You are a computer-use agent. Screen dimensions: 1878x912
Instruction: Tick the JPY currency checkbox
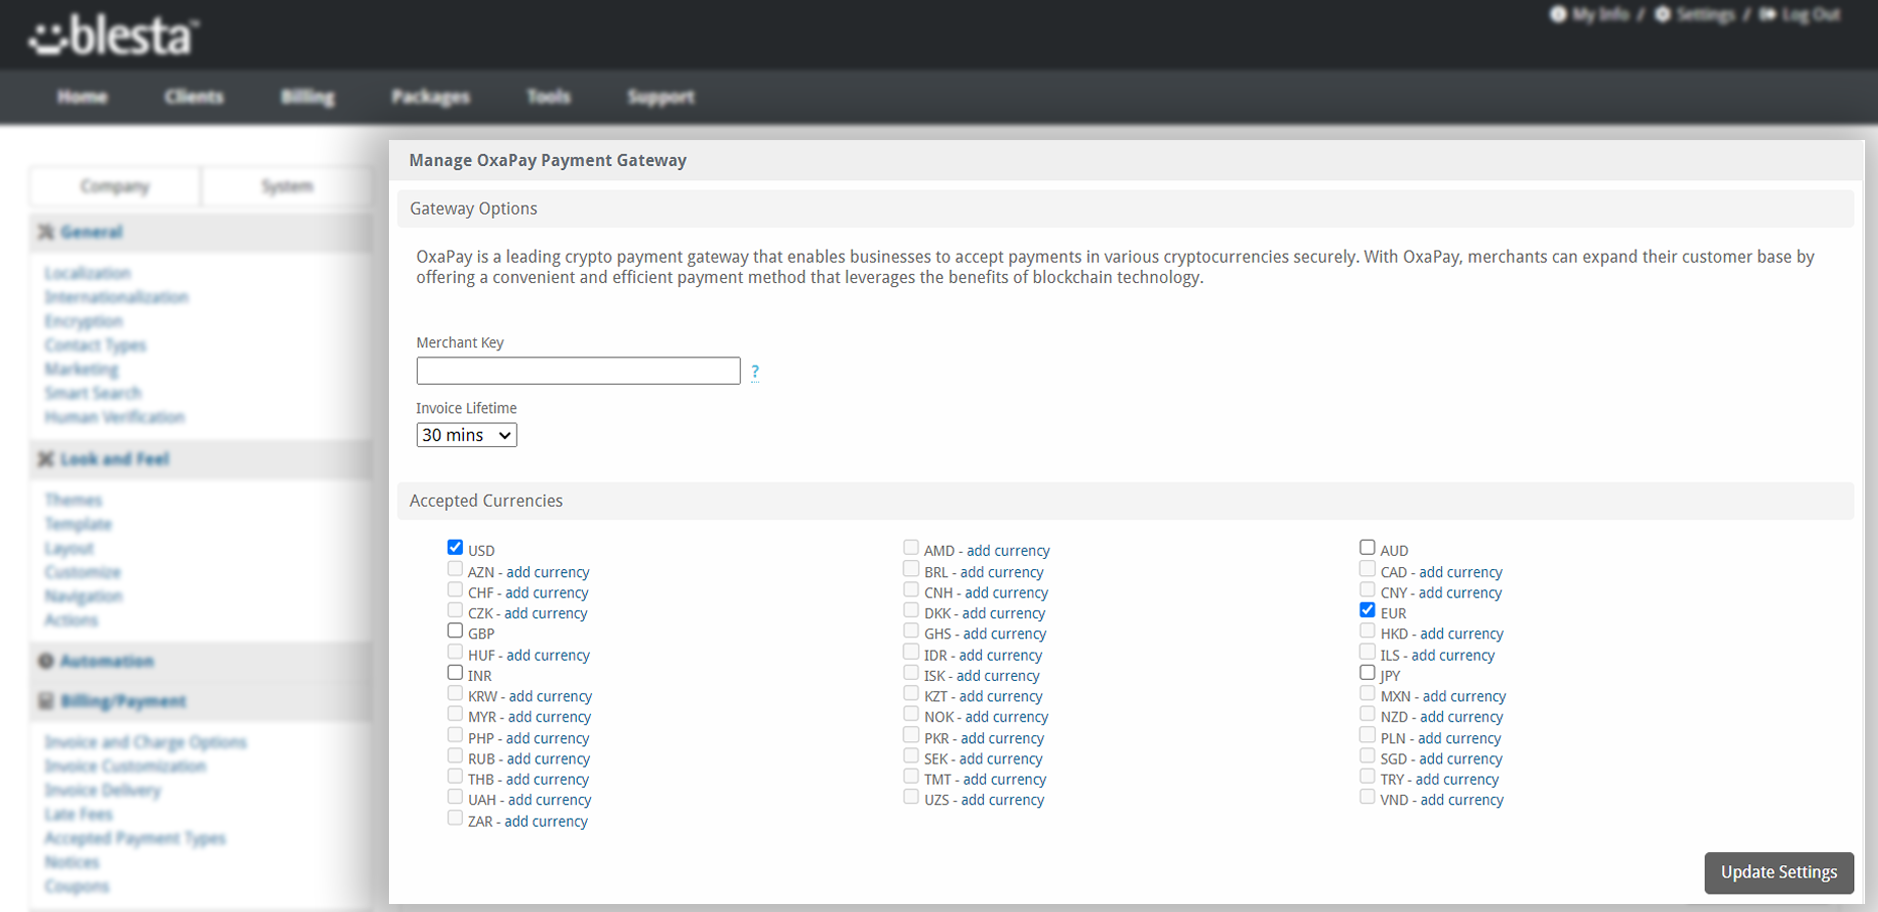pos(1367,673)
